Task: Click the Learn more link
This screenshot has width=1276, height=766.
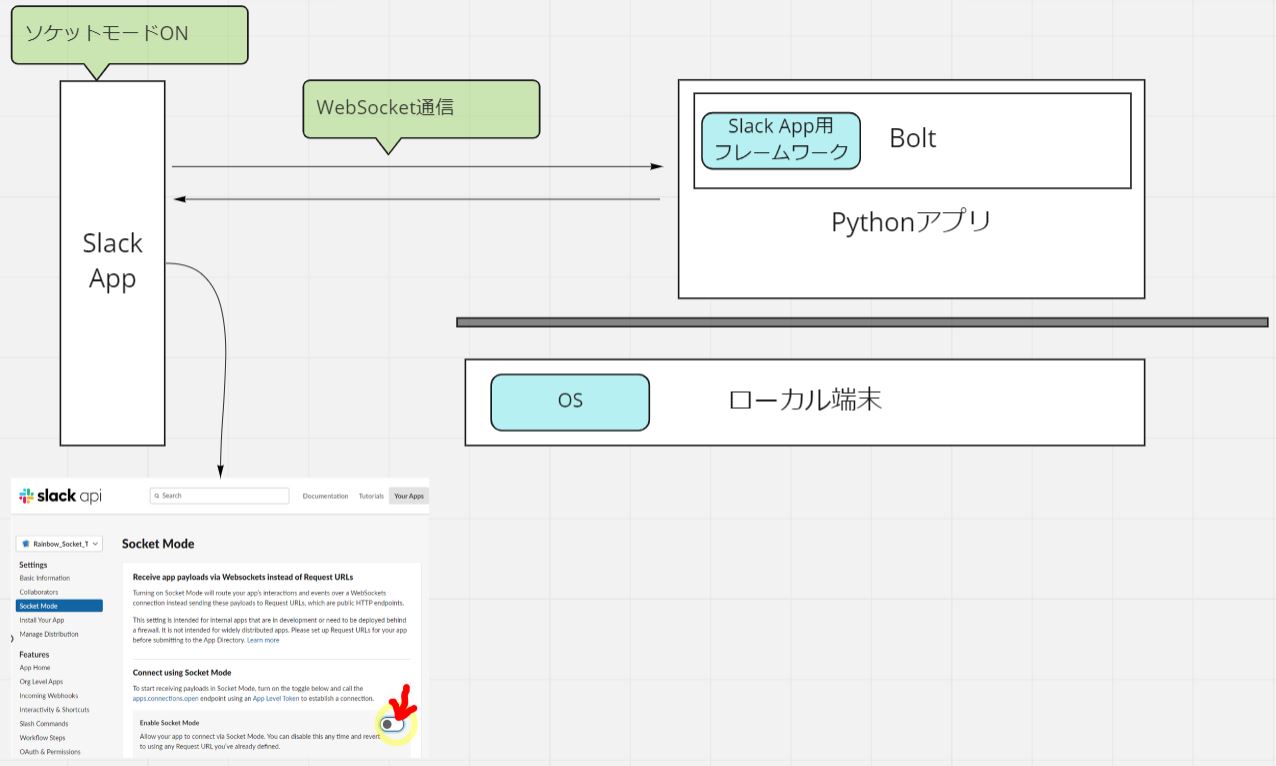Action: tap(263, 640)
